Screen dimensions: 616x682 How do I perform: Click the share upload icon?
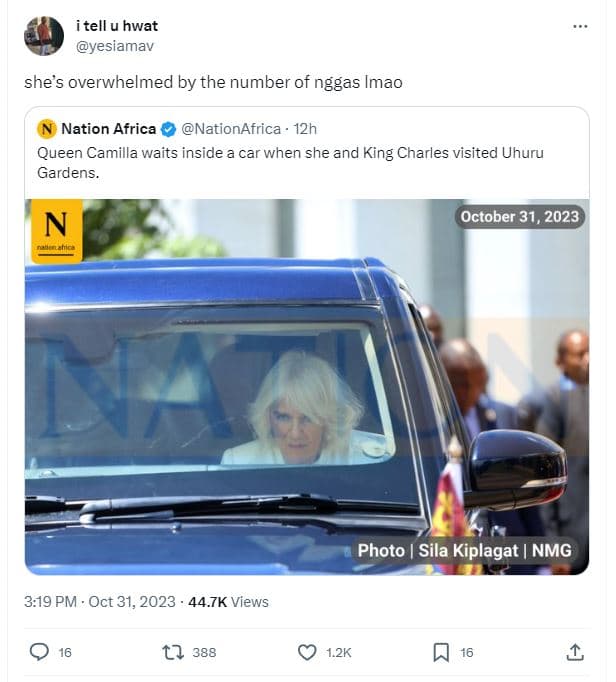click(x=575, y=652)
